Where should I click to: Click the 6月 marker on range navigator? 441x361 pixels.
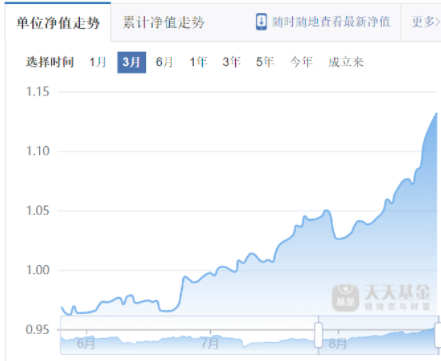86,343
